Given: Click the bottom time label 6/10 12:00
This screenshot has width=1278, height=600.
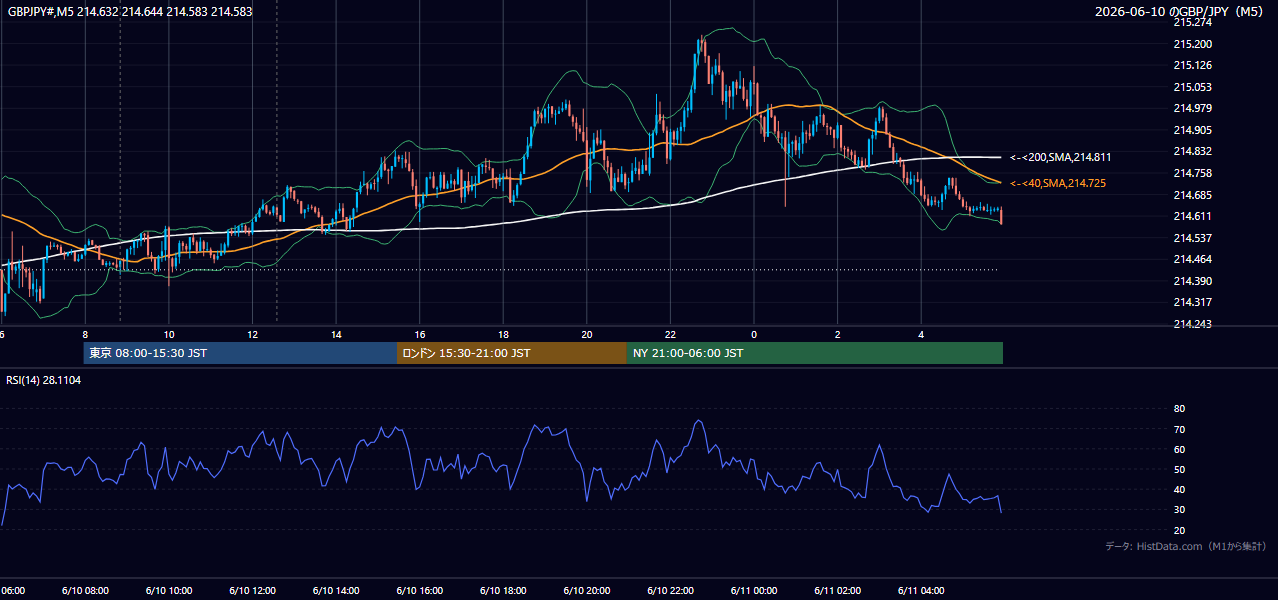Looking at the screenshot, I should (252, 591).
